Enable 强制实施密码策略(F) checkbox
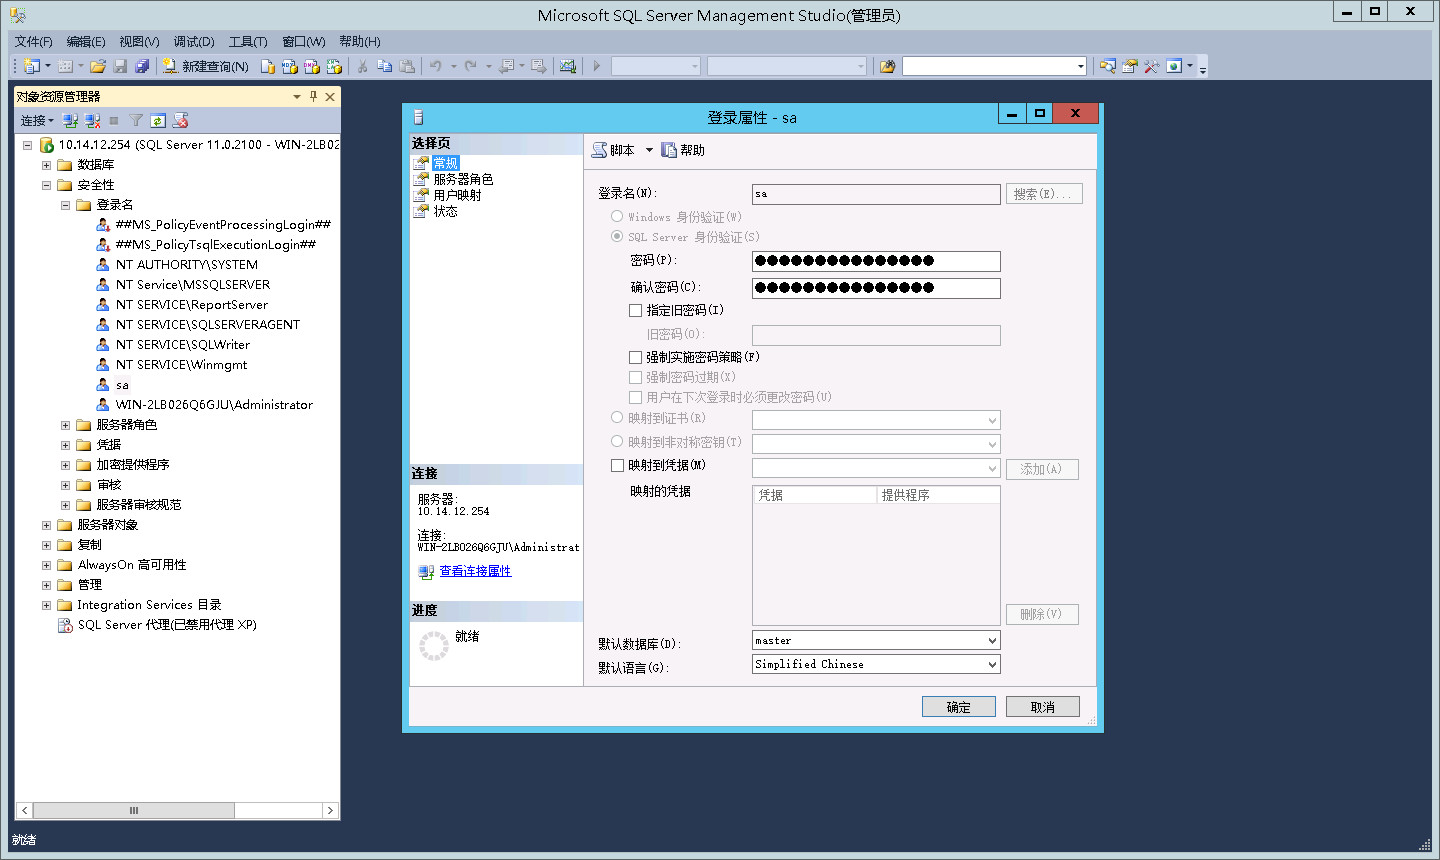Screen dimensions: 1440x860 [x=635, y=357]
